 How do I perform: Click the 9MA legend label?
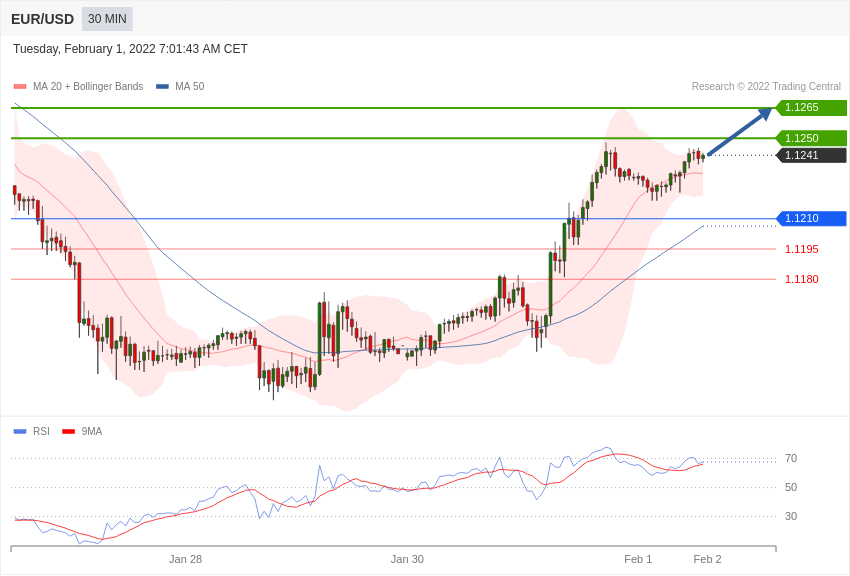92,431
